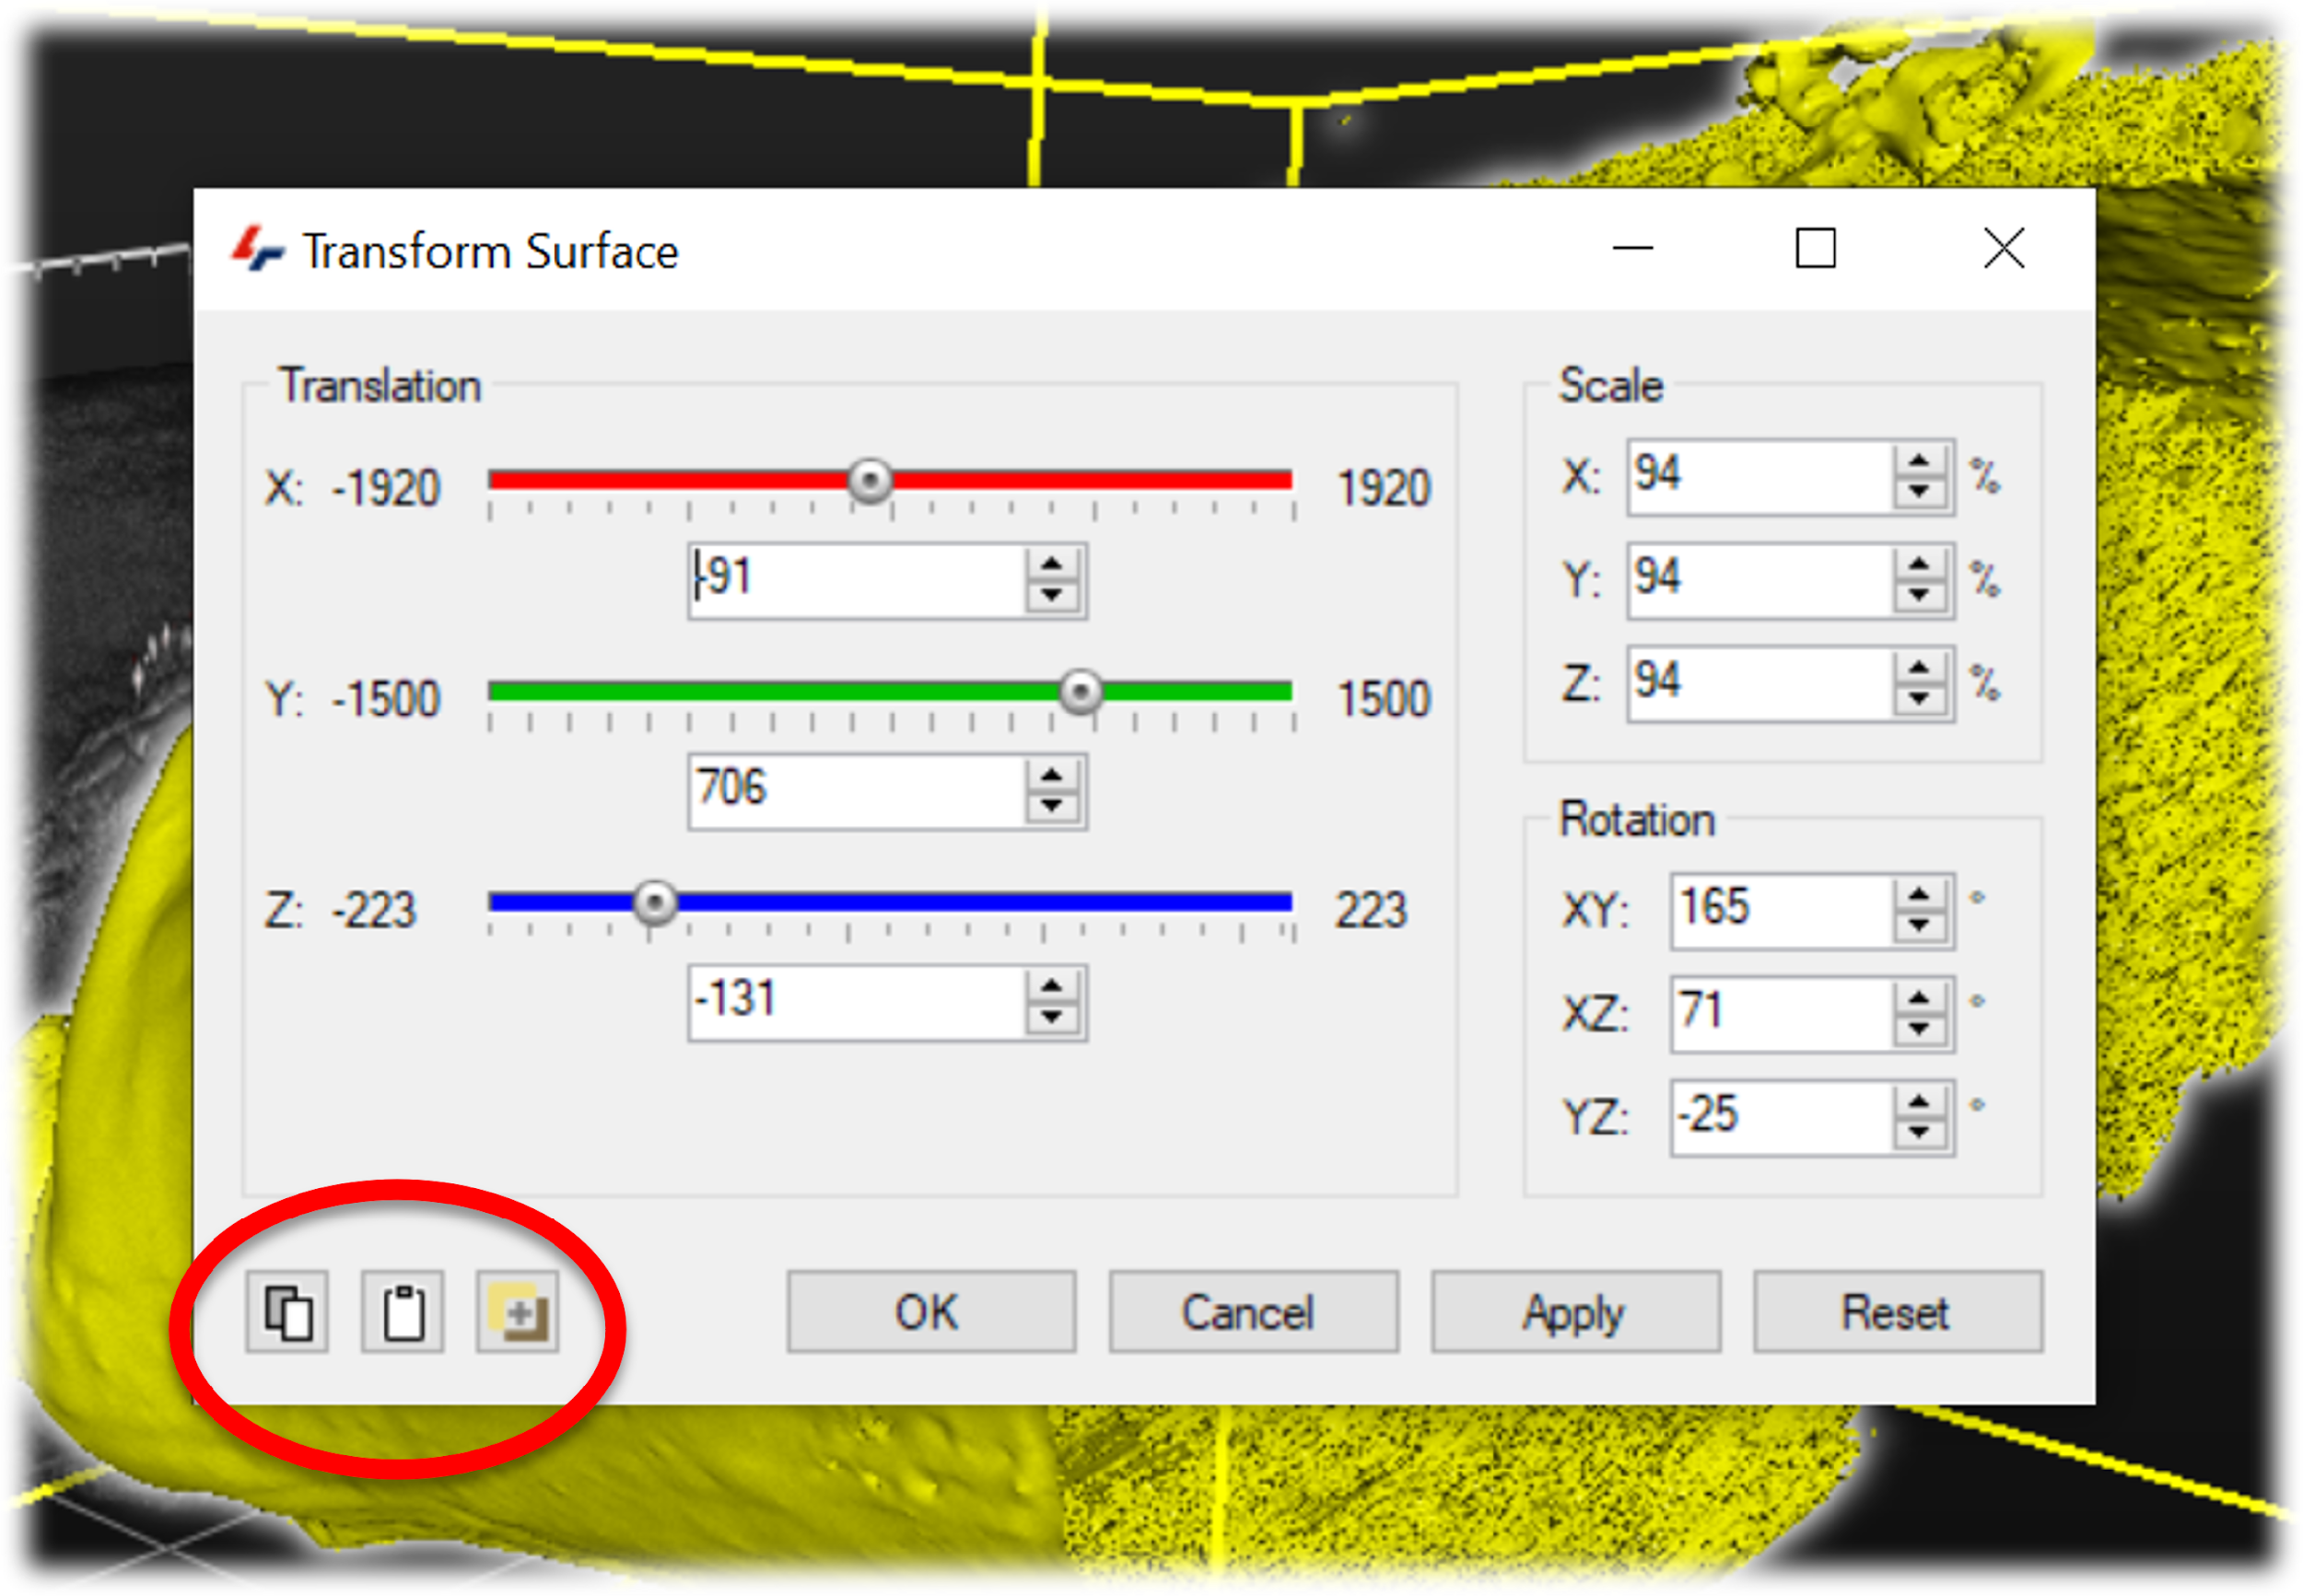Decrease Scale Z percentage down arrow
Image resolution: width=2303 pixels, height=1596 pixels.
point(1918,699)
